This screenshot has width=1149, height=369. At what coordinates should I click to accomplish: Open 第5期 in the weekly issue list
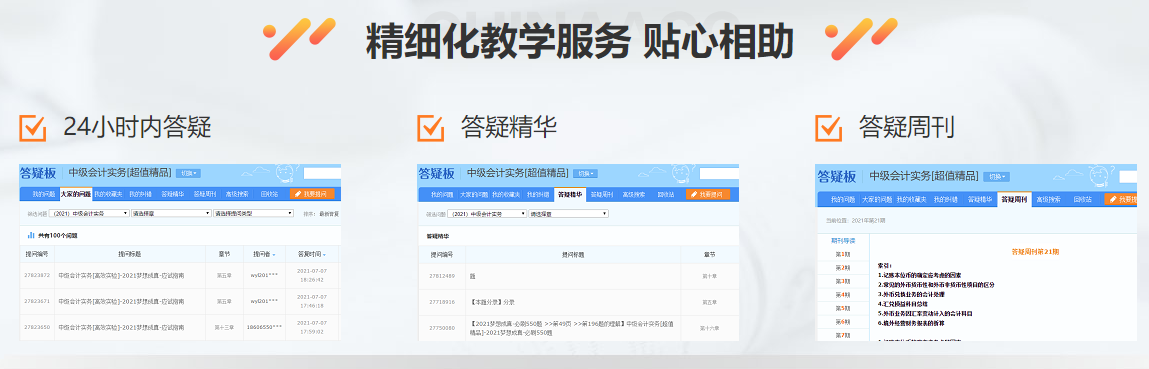843,308
